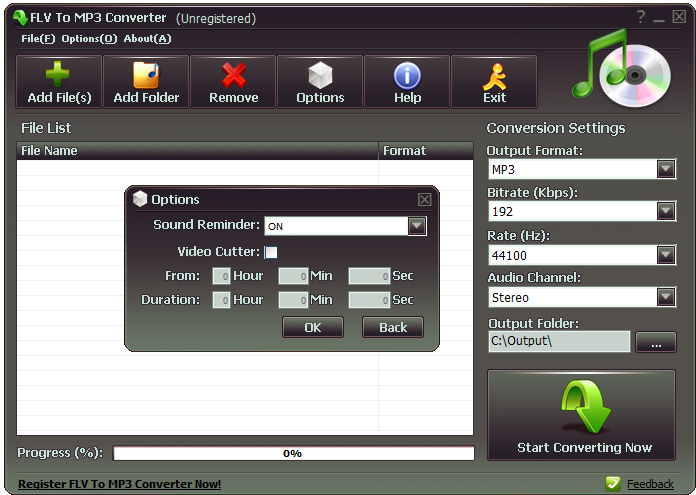Screen dimensions: 696x495
Task: Click the green app icon in title bar
Action: click(20, 18)
